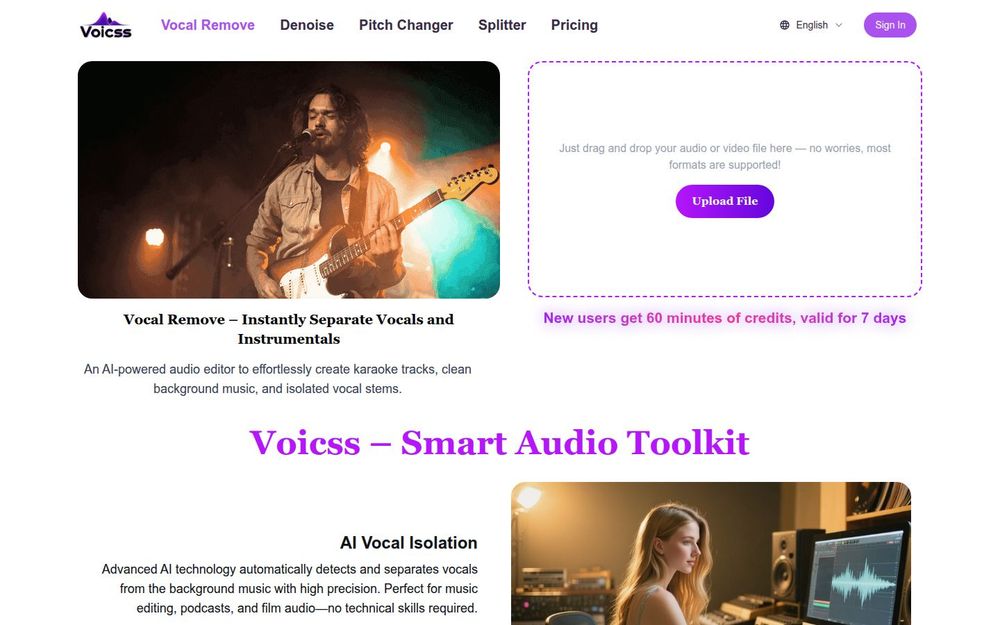Expand the English language chevron
The width and height of the screenshot is (1000, 625).
point(839,25)
